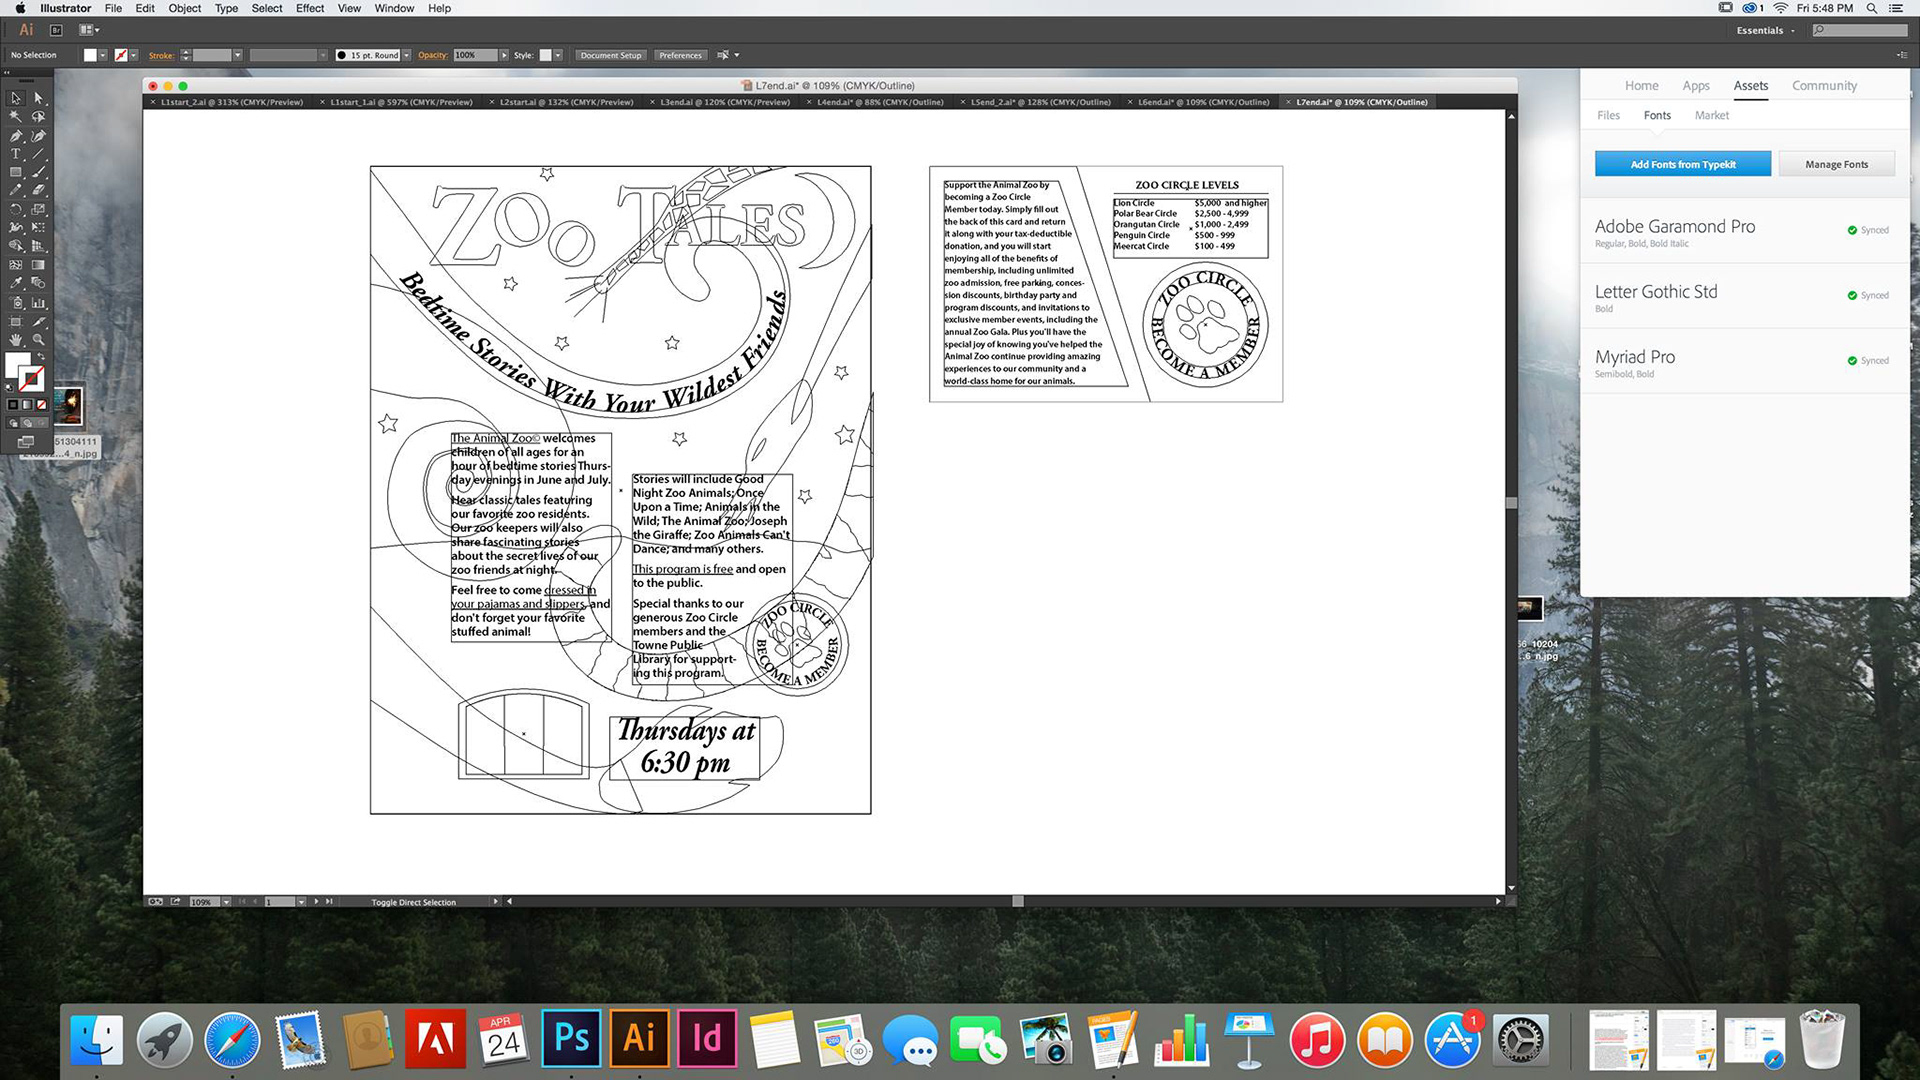Screen dimensions: 1920x1080
Task: Switch to L3end.ai document tab
Action: pyautogui.click(x=724, y=102)
